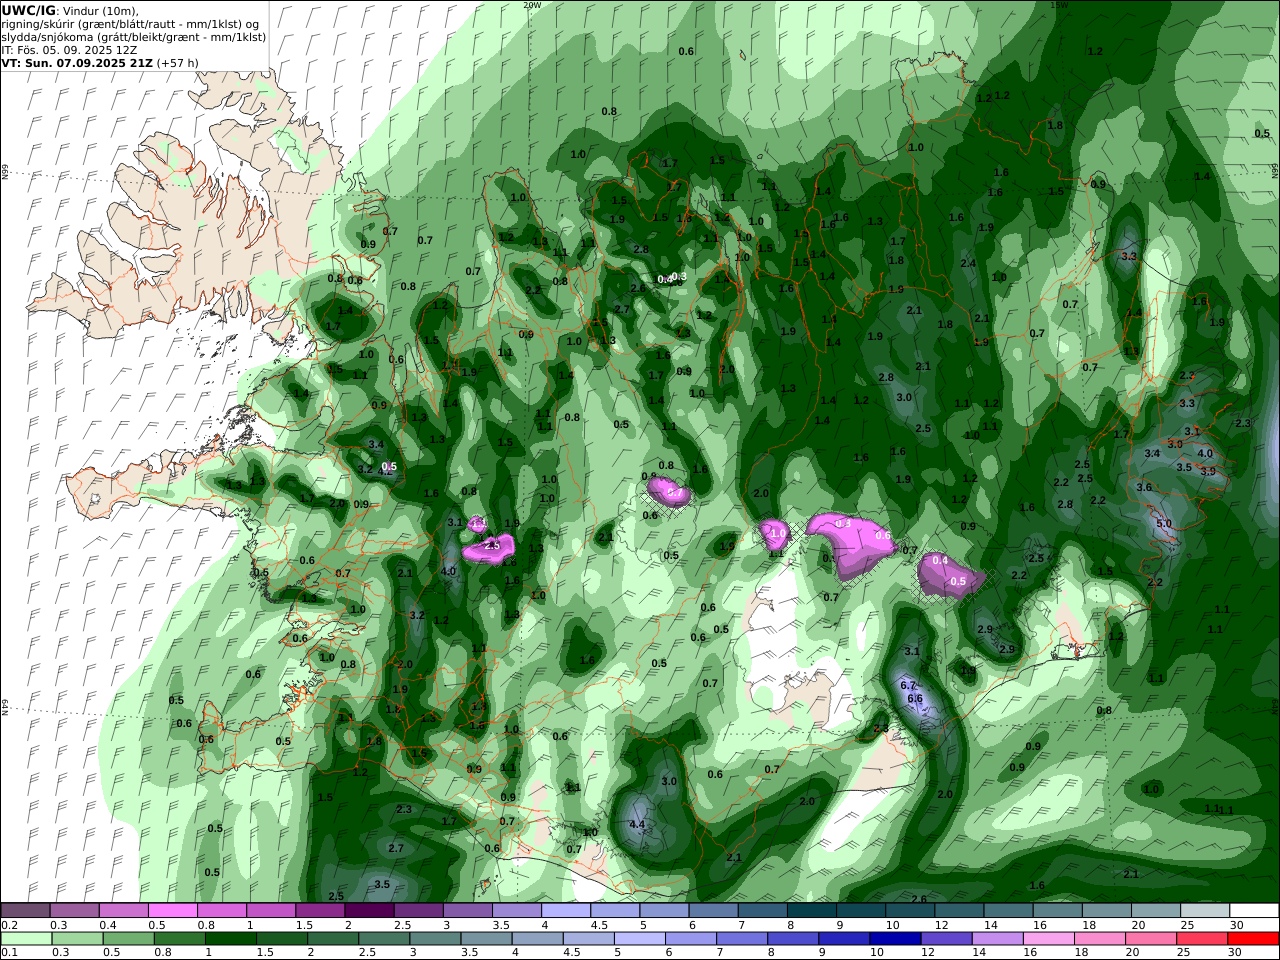The height and width of the screenshot is (960, 1280).
Task: Click the 4.4 precipitation value on the map
Action: coord(637,825)
